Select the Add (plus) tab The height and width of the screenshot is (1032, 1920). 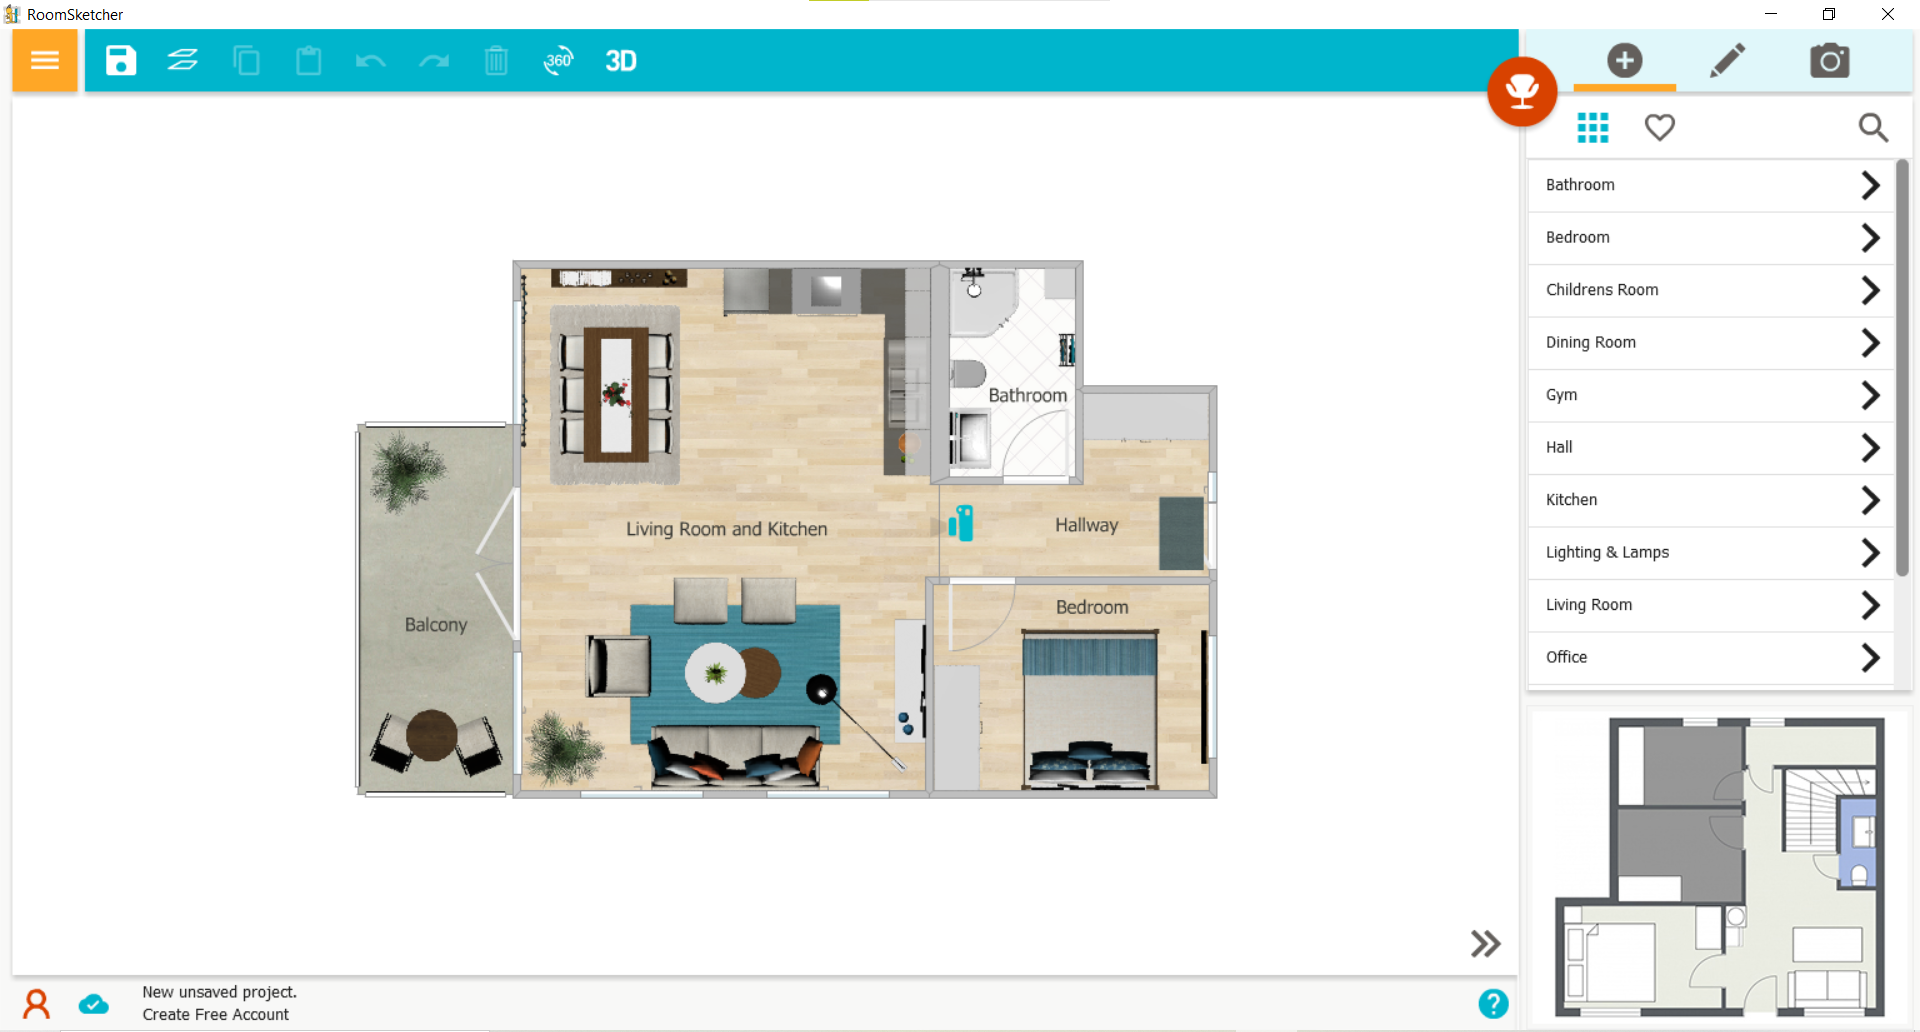pyautogui.click(x=1625, y=61)
